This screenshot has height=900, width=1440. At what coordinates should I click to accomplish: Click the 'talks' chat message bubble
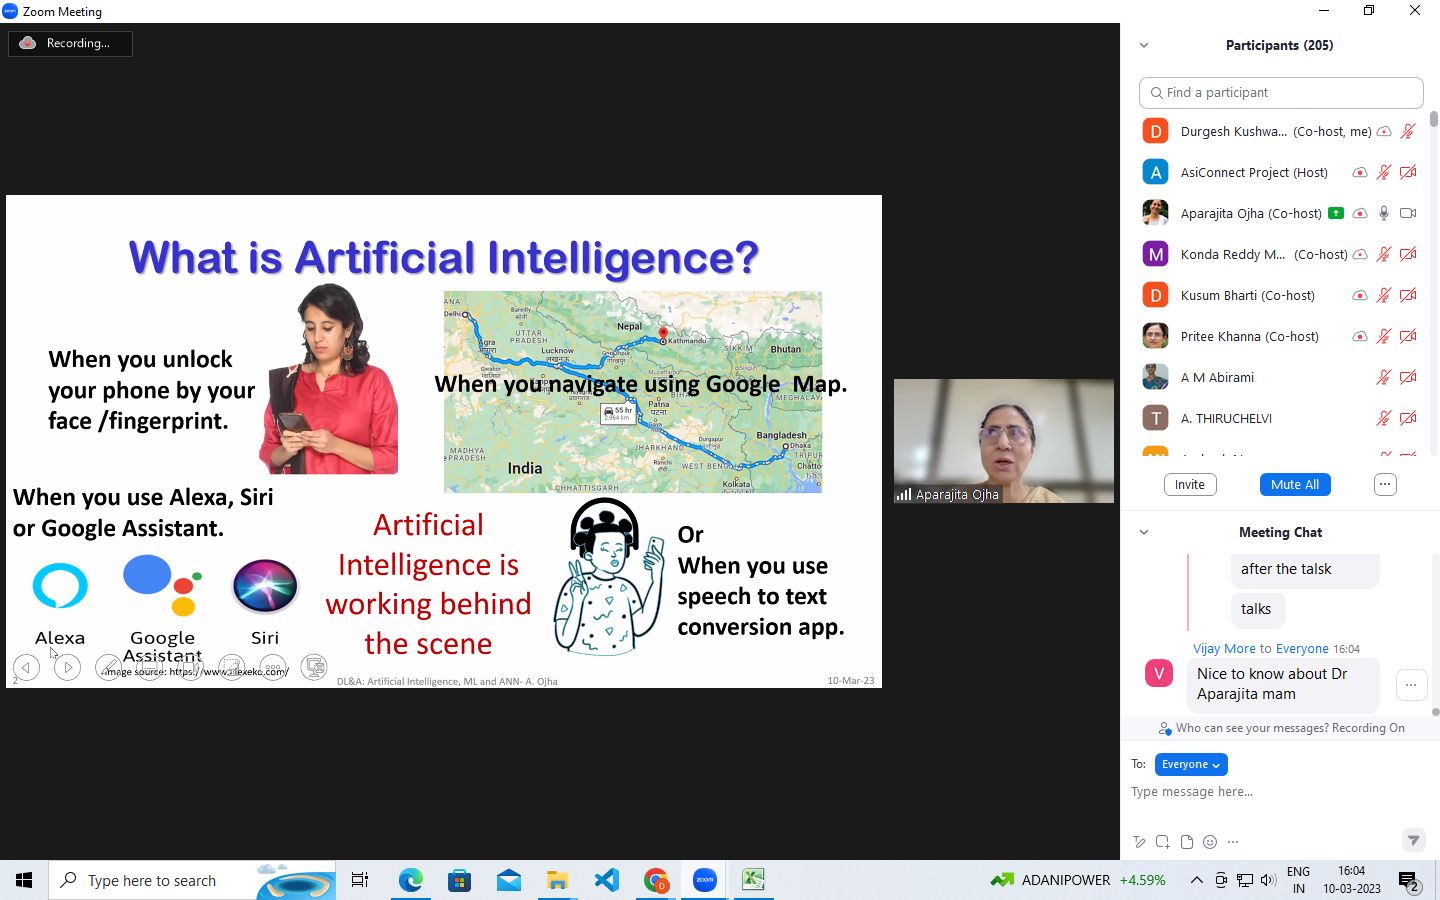pyautogui.click(x=1257, y=609)
